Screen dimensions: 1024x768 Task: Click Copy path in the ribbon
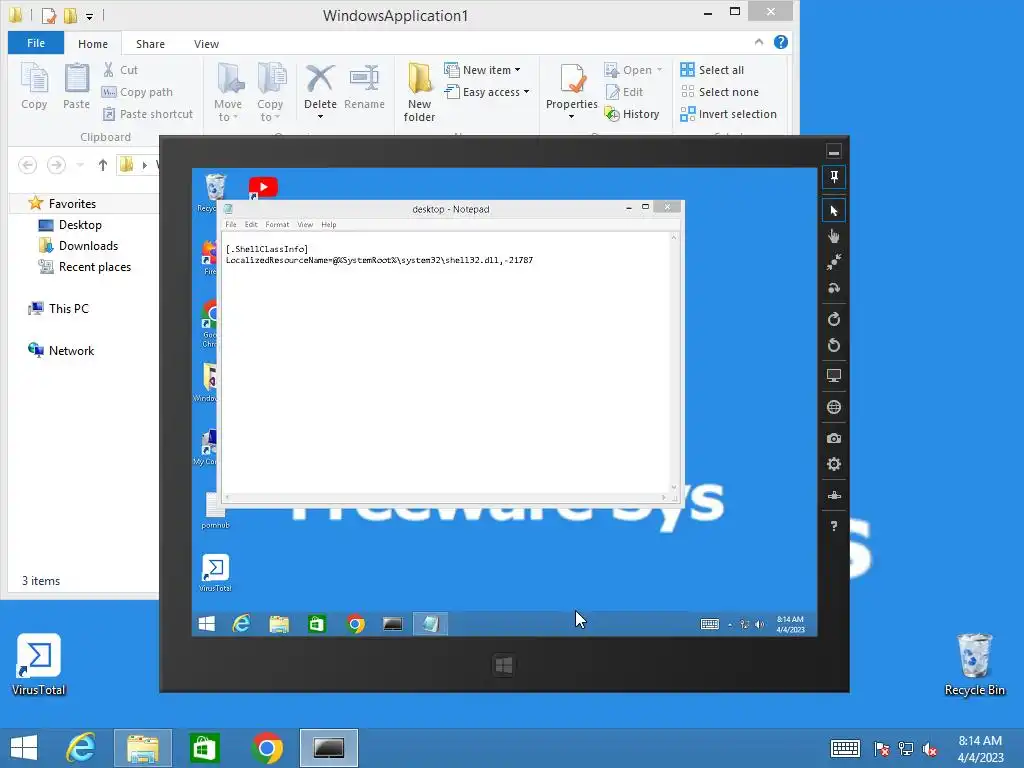click(x=137, y=92)
